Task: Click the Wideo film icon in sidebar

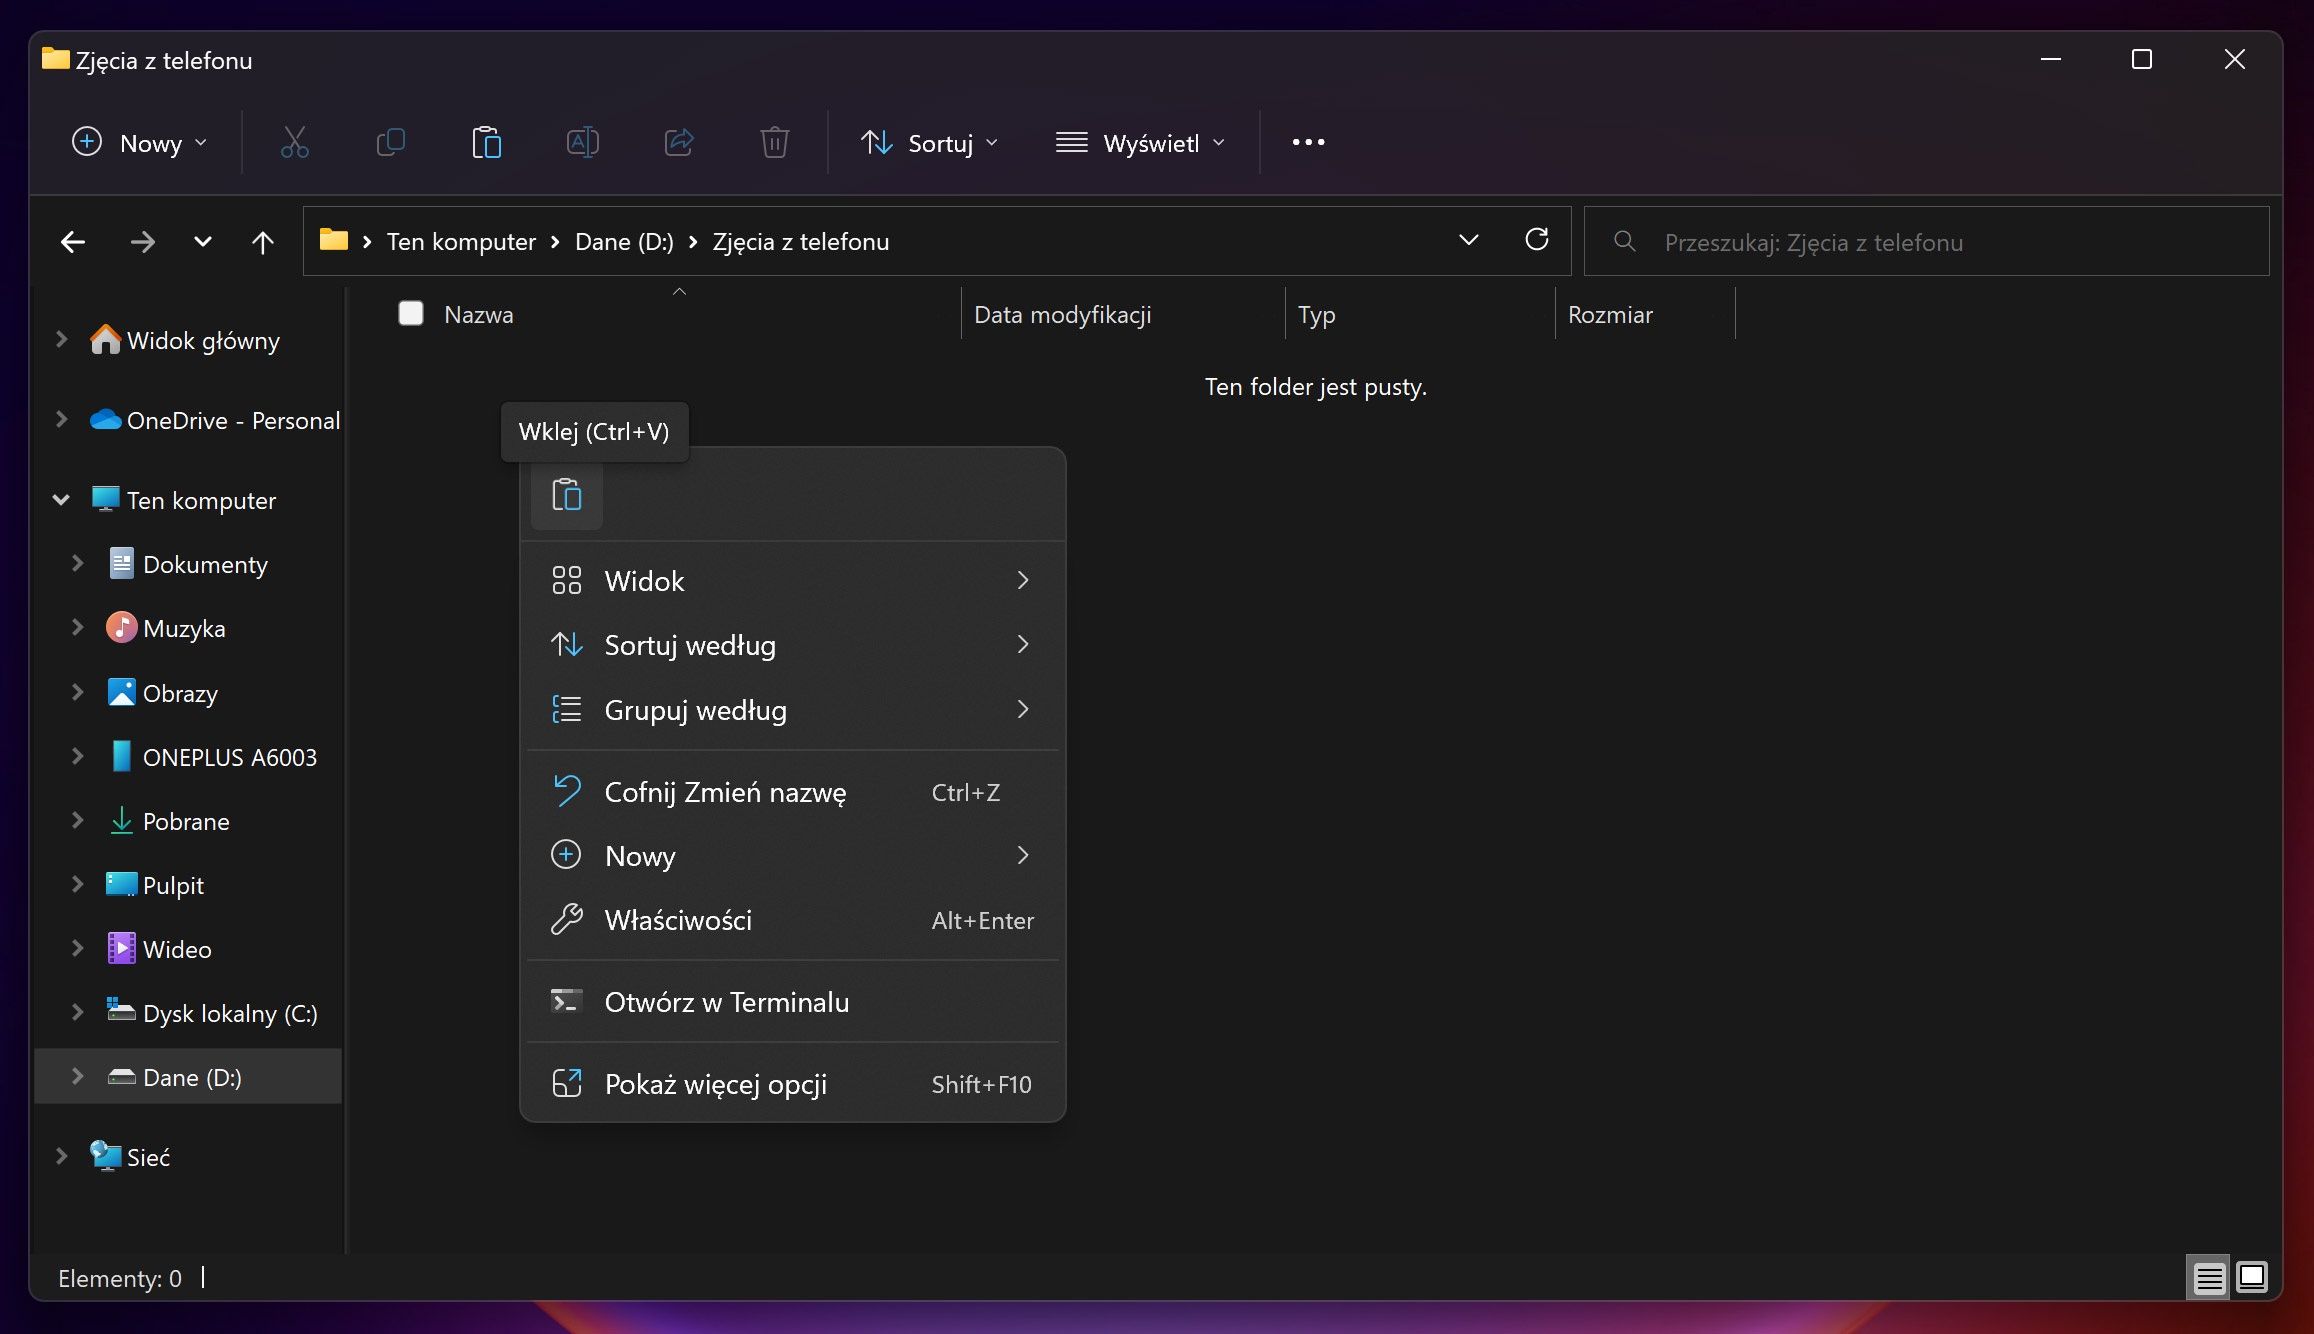Action: [121, 948]
